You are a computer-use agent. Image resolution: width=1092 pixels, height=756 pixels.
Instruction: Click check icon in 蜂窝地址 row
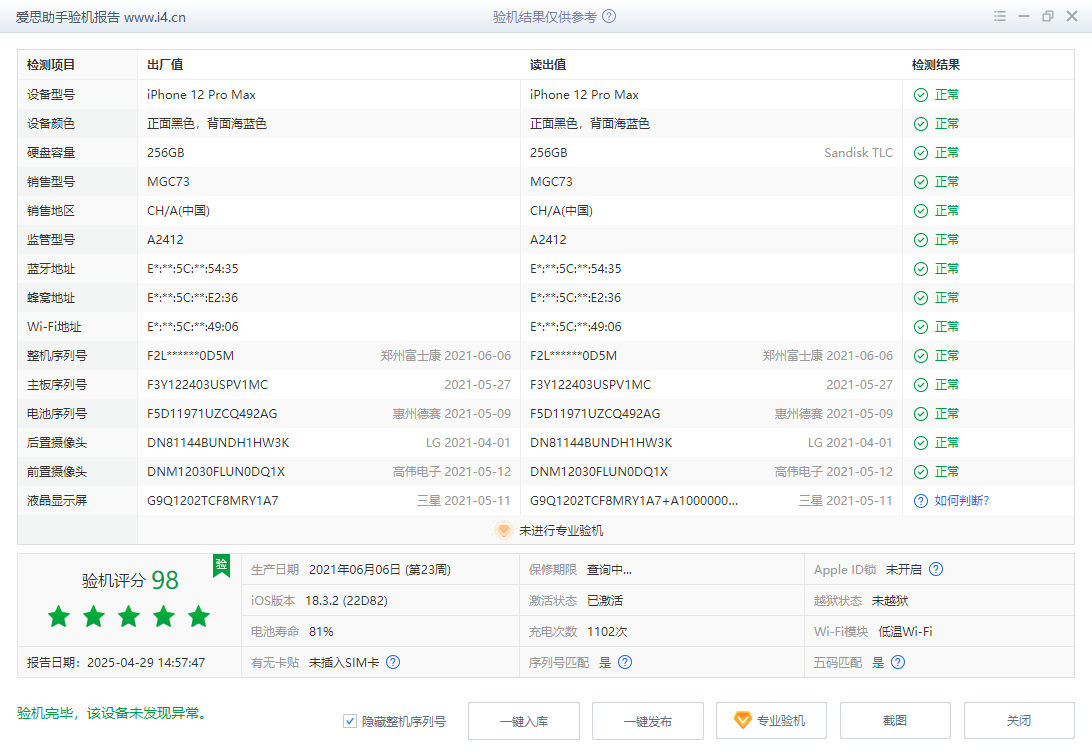click(x=921, y=298)
